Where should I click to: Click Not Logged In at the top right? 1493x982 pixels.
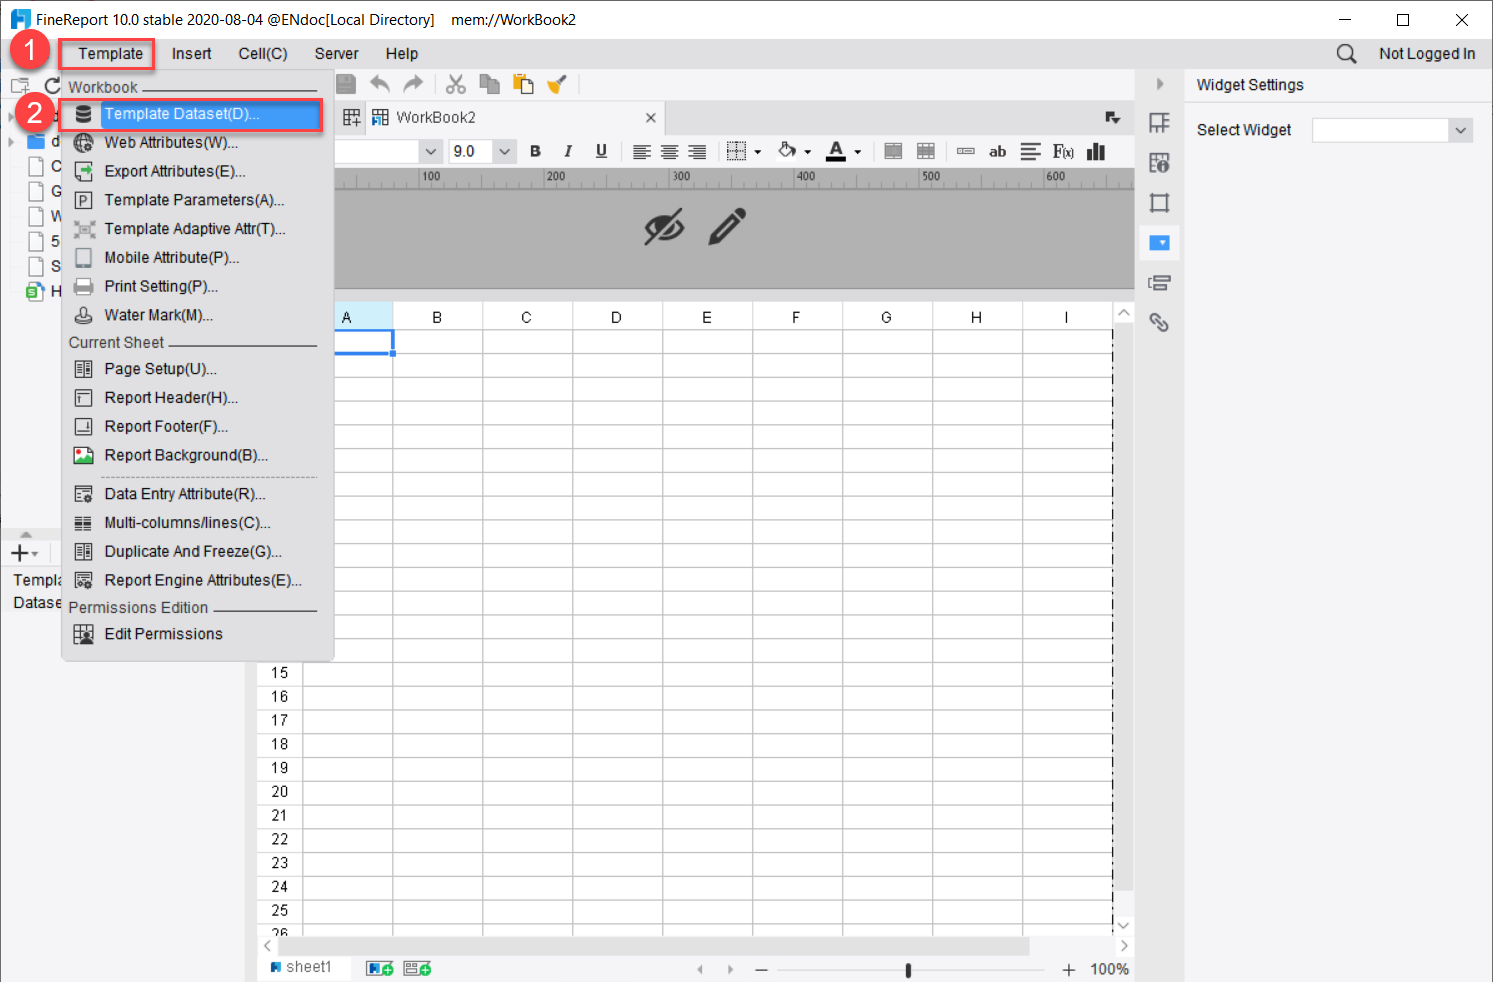point(1427,53)
